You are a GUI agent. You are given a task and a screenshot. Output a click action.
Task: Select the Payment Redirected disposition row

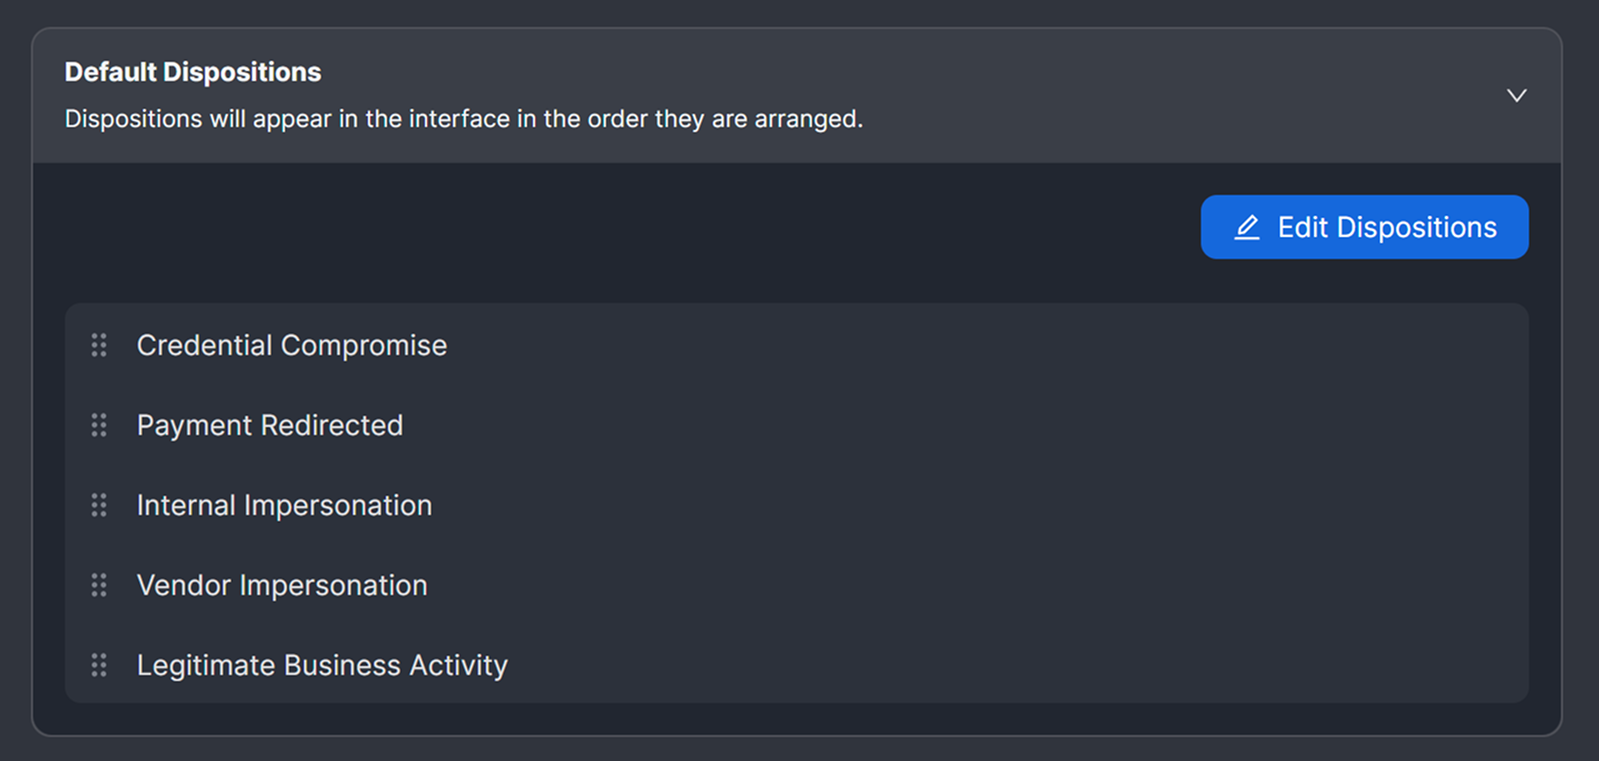pyautogui.click(x=270, y=424)
